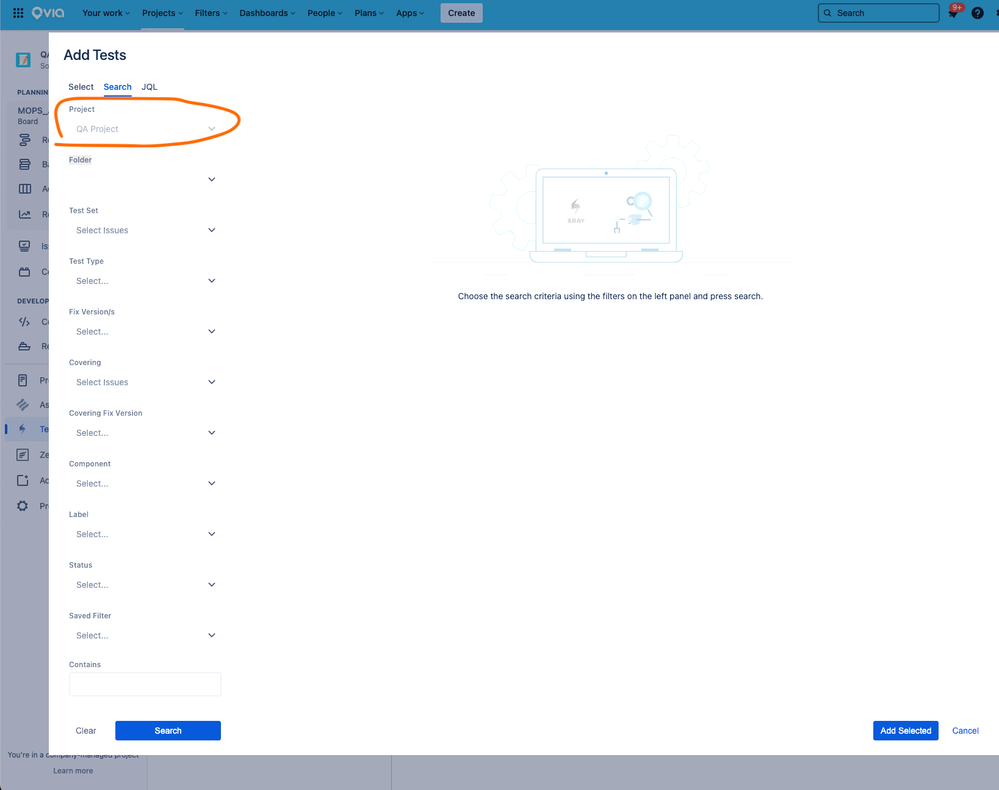
Task: Open the Apps menu
Action: tap(410, 13)
